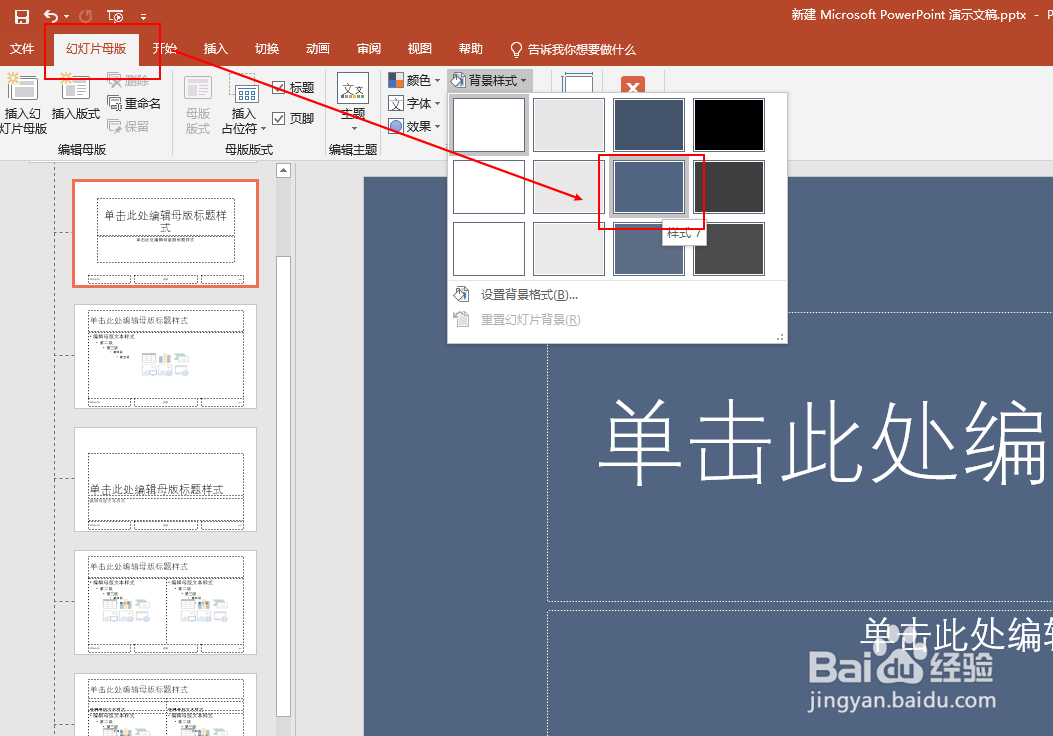This screenshot has height=736, width=1053.
Task: Open the 视图 tab
Action: click(420, 48)
